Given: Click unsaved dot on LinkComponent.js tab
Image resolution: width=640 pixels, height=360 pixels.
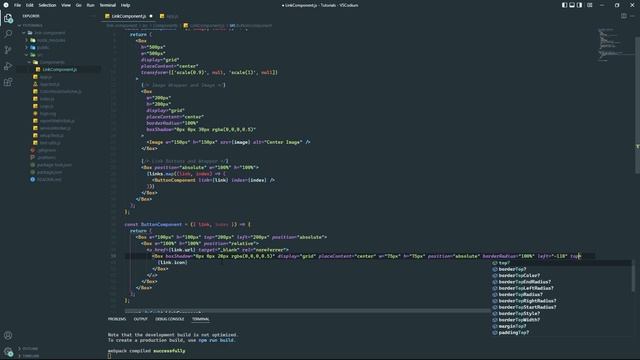Looking at the screenshot, I should [x=151, y=16].
